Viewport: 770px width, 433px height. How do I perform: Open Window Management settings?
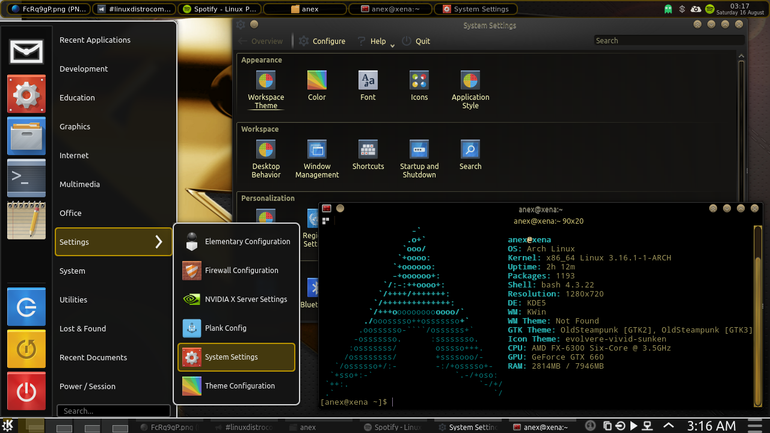click(x=317, y=159)
